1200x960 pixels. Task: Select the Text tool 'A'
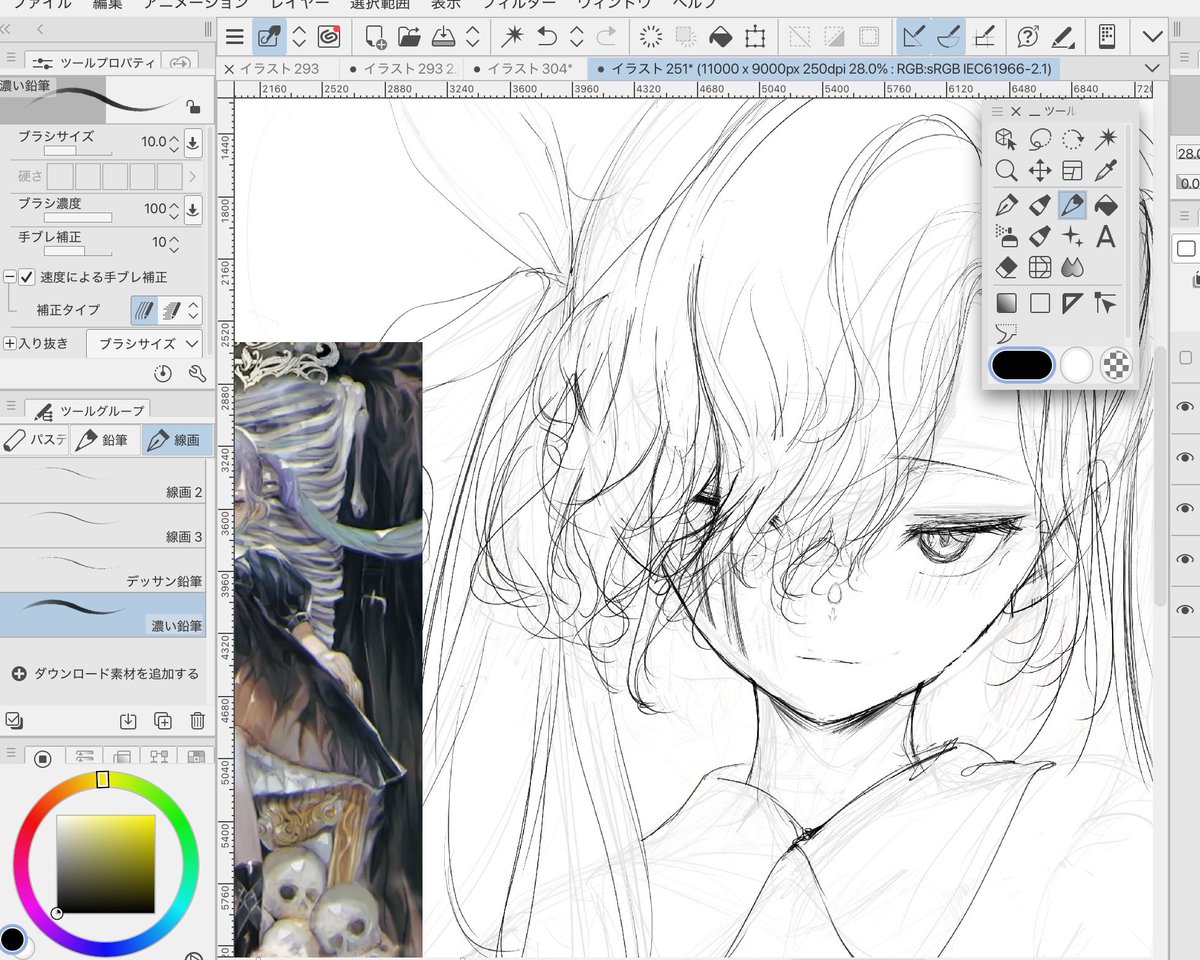tap(1106, 237)
